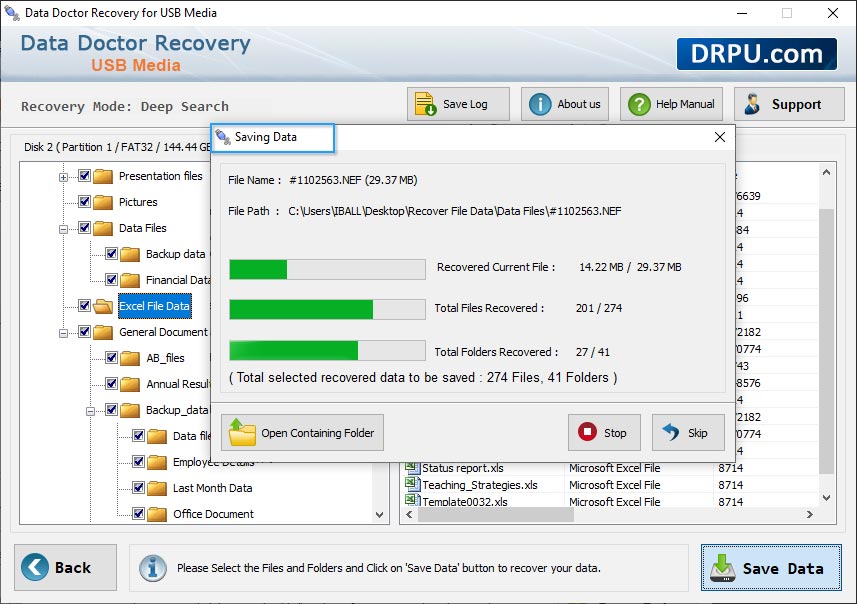Minimize the Data Doctor Recovery window

click(x=742, y=13)
